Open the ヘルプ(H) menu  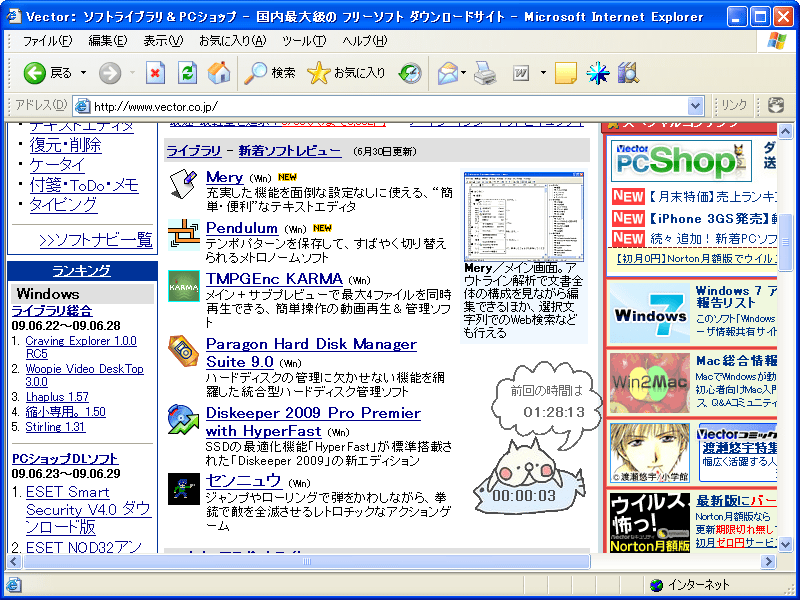(365, 41)
